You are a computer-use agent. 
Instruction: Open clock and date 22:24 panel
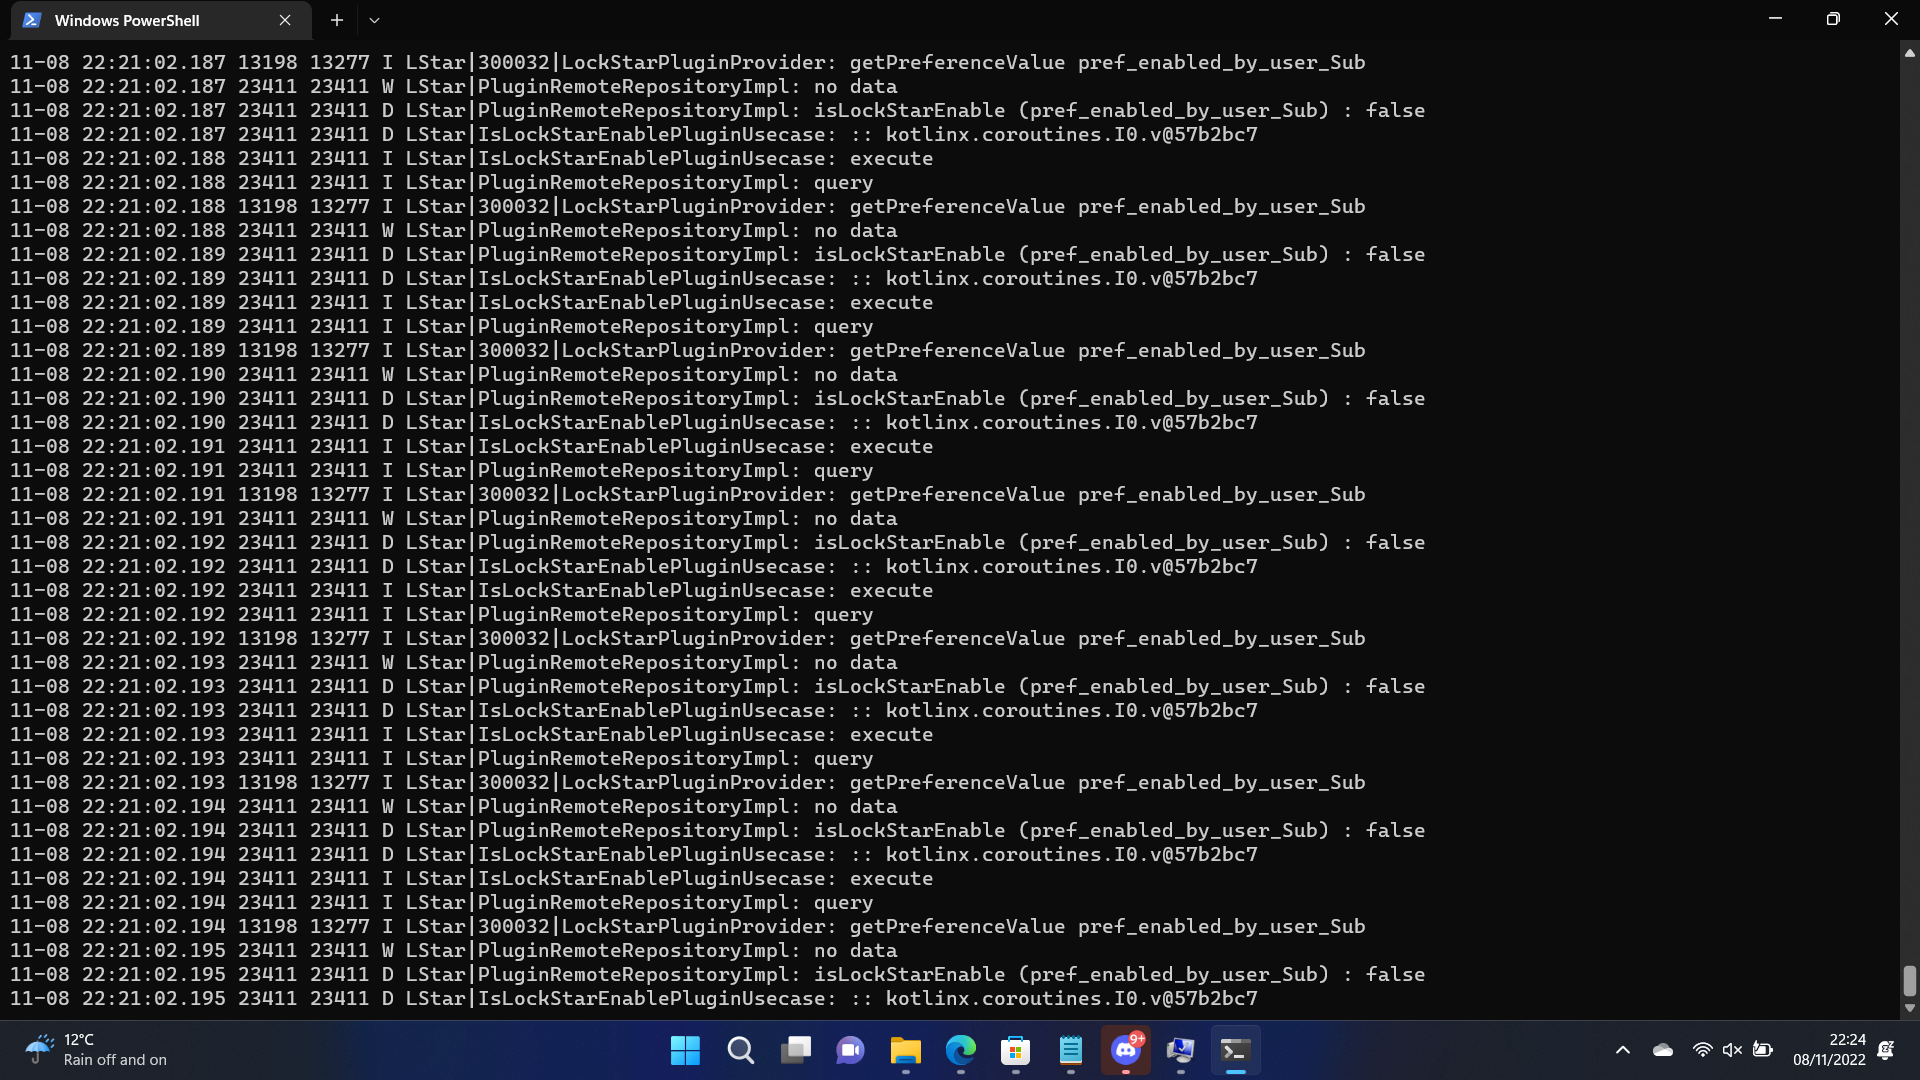click(x=1829, y=1050)
